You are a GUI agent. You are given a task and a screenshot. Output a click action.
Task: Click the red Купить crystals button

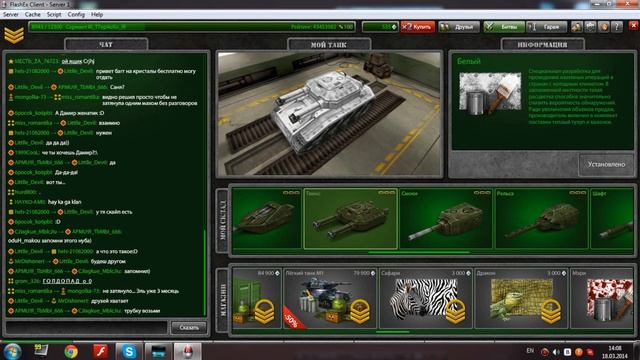[418, 27]
